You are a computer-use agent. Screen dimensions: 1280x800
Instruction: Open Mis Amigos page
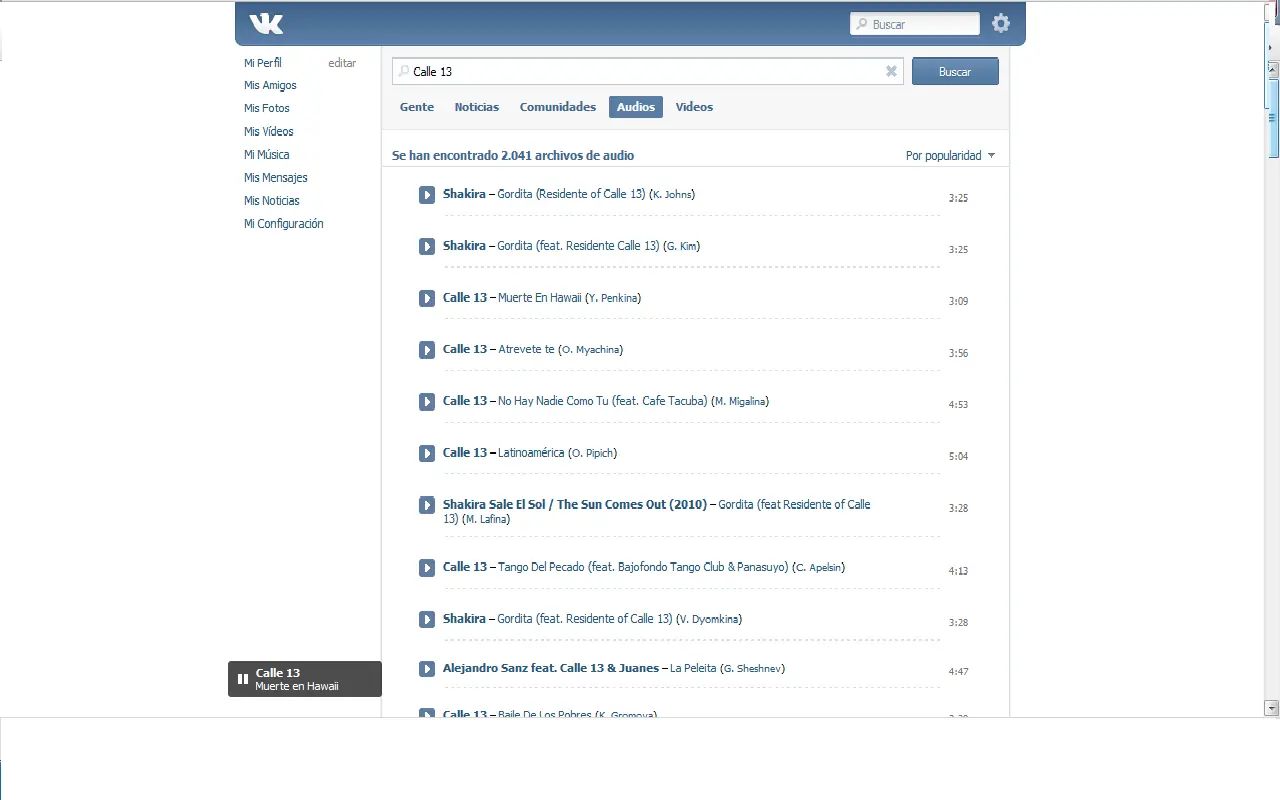point(270,86)
